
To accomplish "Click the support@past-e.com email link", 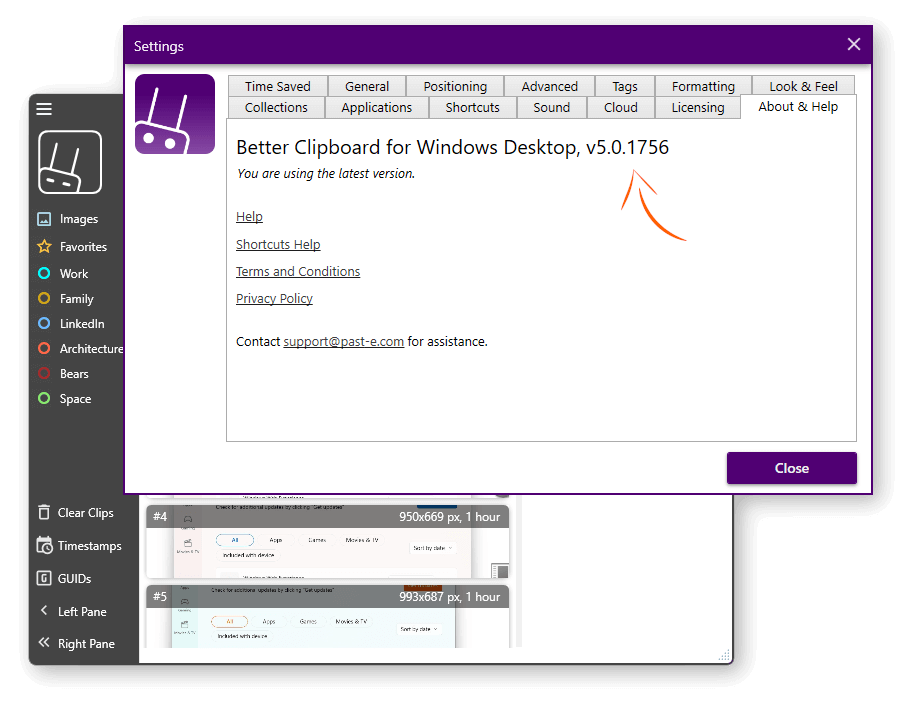I will (344, 341).
